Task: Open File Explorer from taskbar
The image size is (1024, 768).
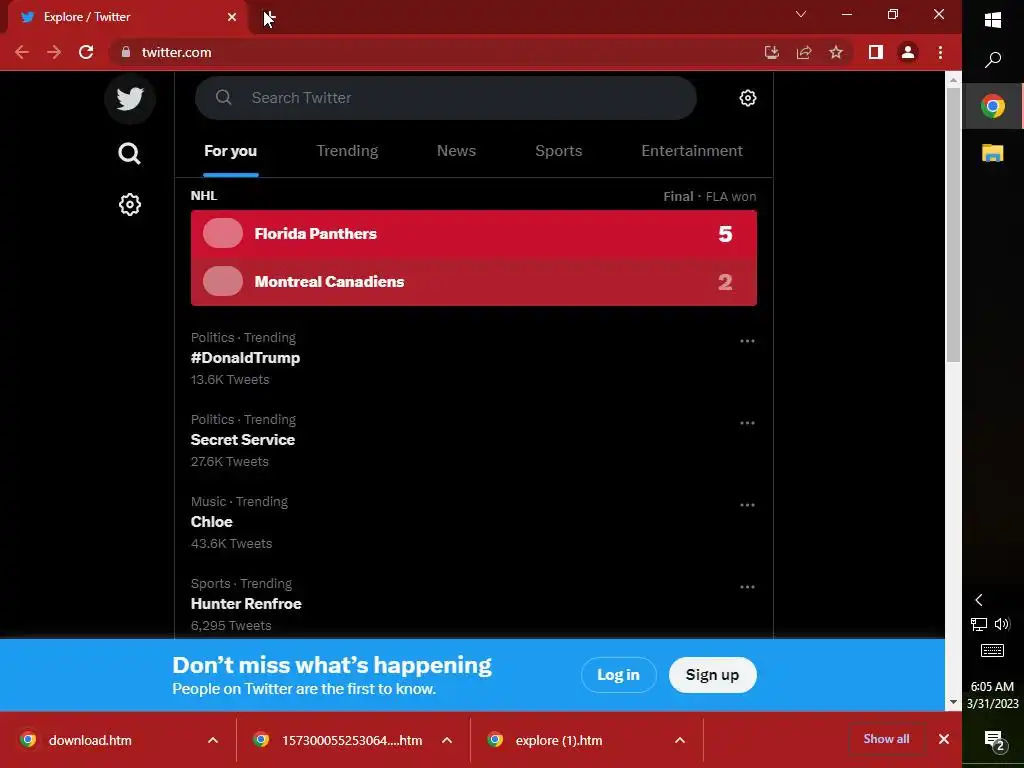Action: [993, 153]
